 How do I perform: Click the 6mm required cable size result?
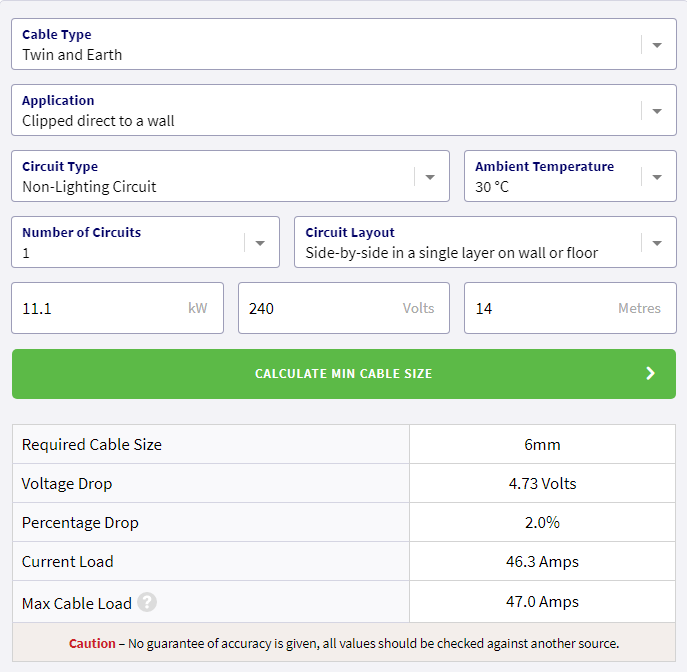pyautogui.click(x=542, y=444)
